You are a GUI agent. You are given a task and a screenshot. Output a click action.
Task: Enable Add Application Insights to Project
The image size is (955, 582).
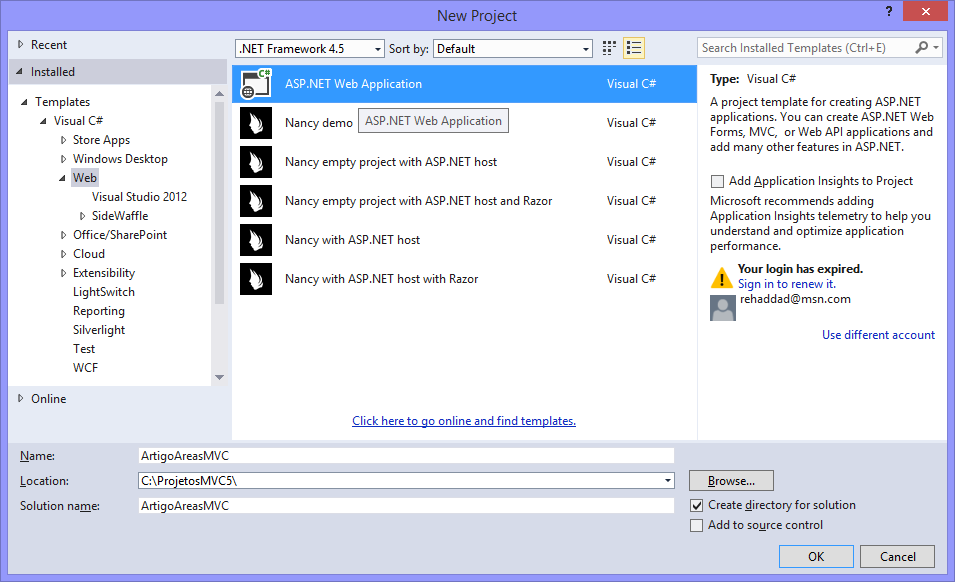tap(717, 181)
